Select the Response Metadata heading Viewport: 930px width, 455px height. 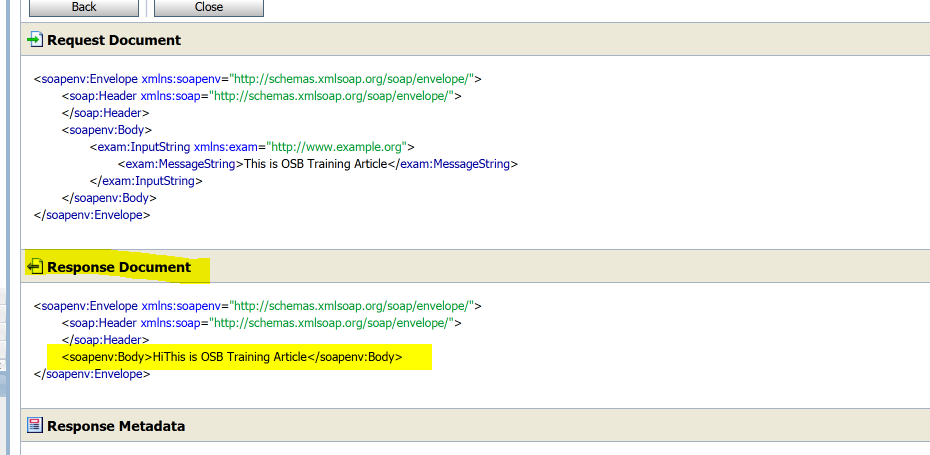[116, 426]
